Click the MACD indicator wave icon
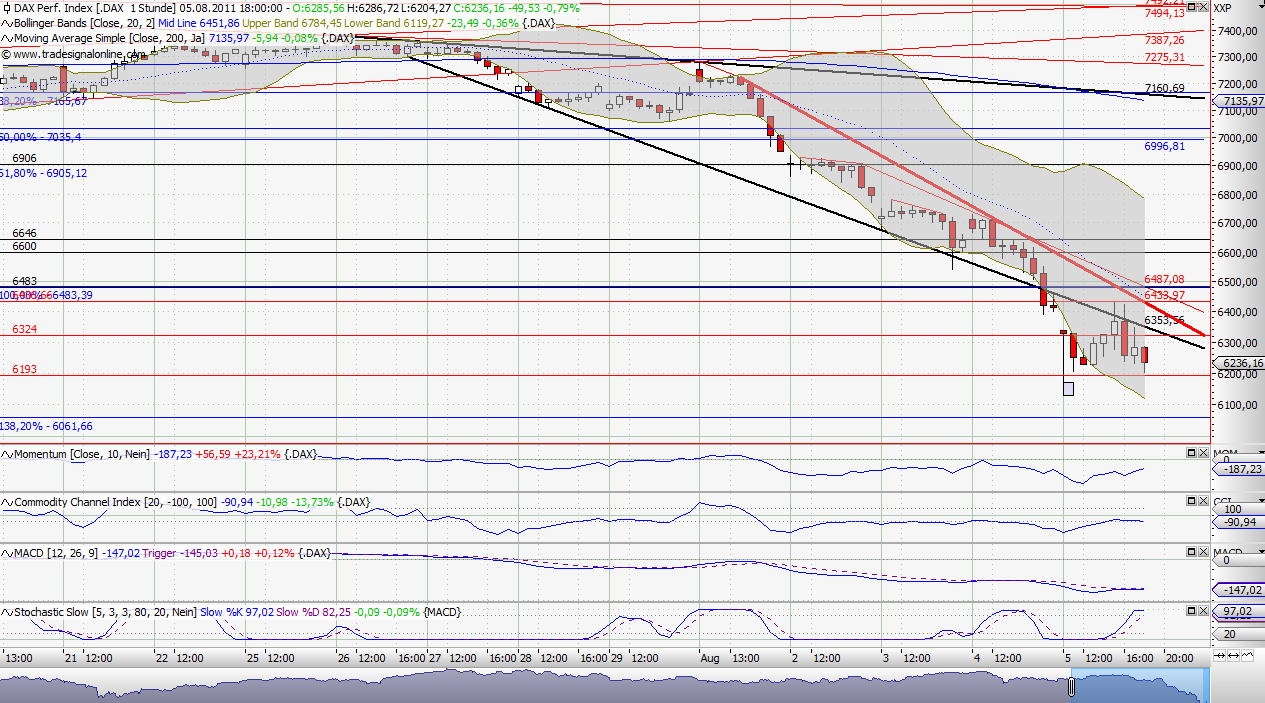The image size is (1265, 703). click(6, 552)
